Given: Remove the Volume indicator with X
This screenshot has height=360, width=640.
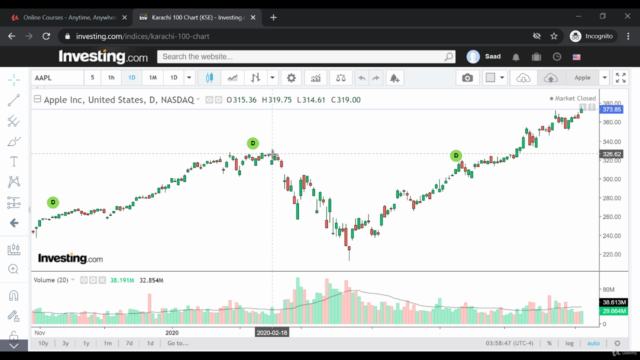Looking at the screenshot, I should (x=102, y=280).
